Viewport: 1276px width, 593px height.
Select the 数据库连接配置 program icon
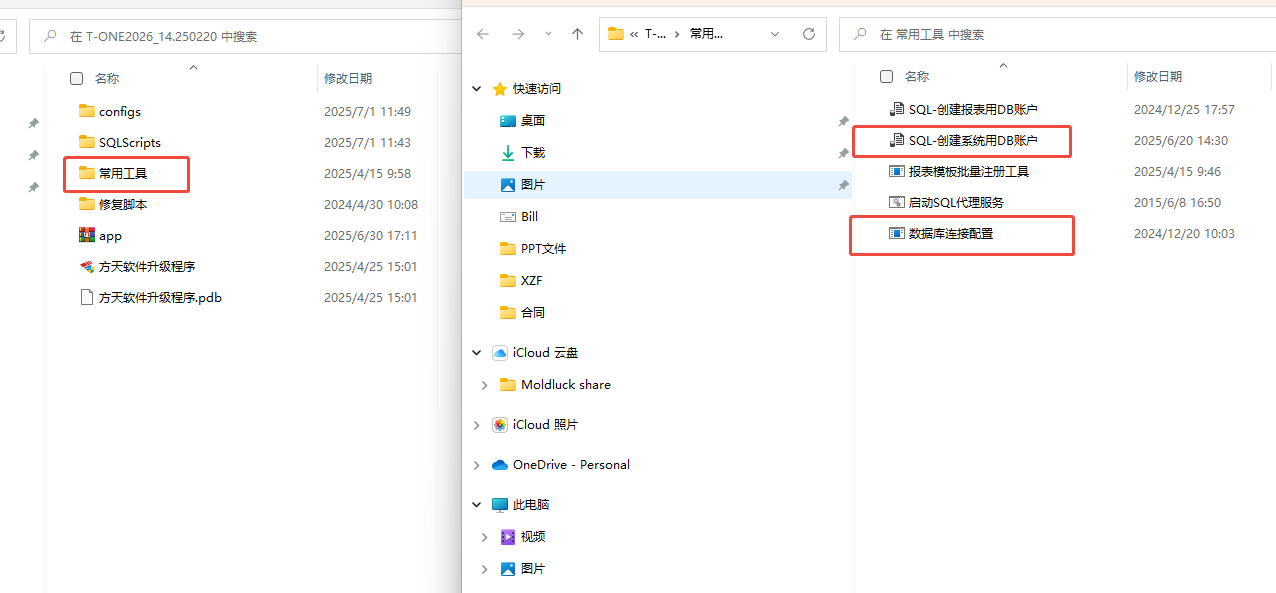tap(897, 233)
